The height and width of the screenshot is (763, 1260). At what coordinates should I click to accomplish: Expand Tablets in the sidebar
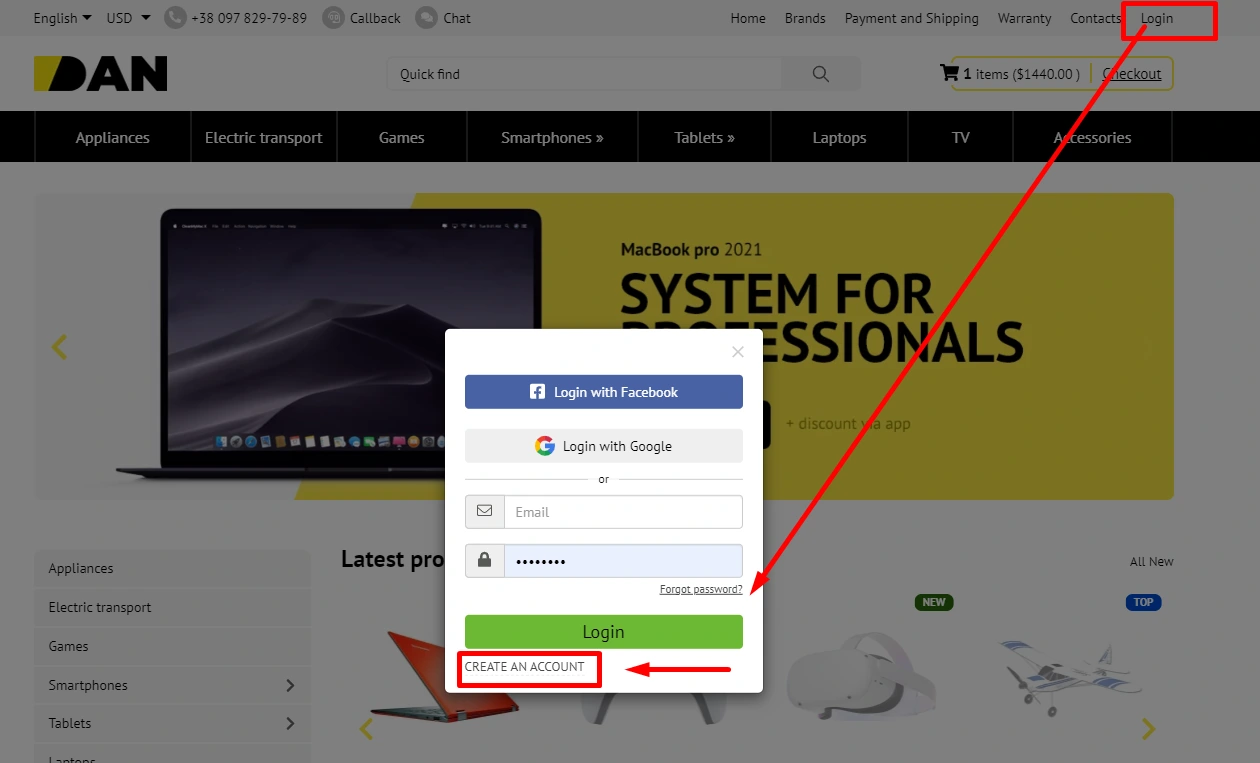(290, 723)
